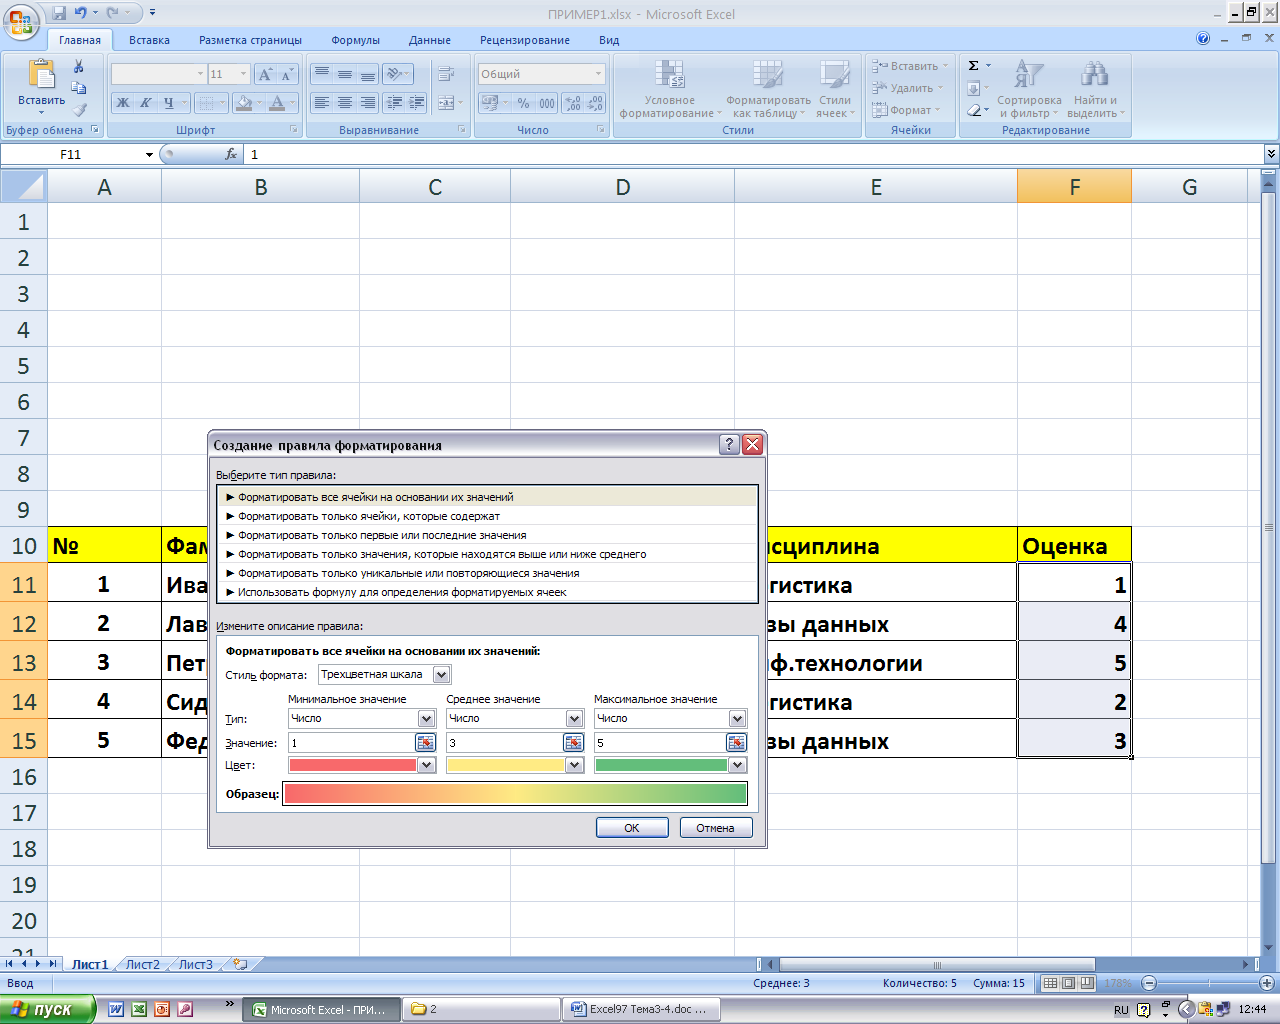
Task: Click the green maximum color swatch
Action: coord(661,765)
